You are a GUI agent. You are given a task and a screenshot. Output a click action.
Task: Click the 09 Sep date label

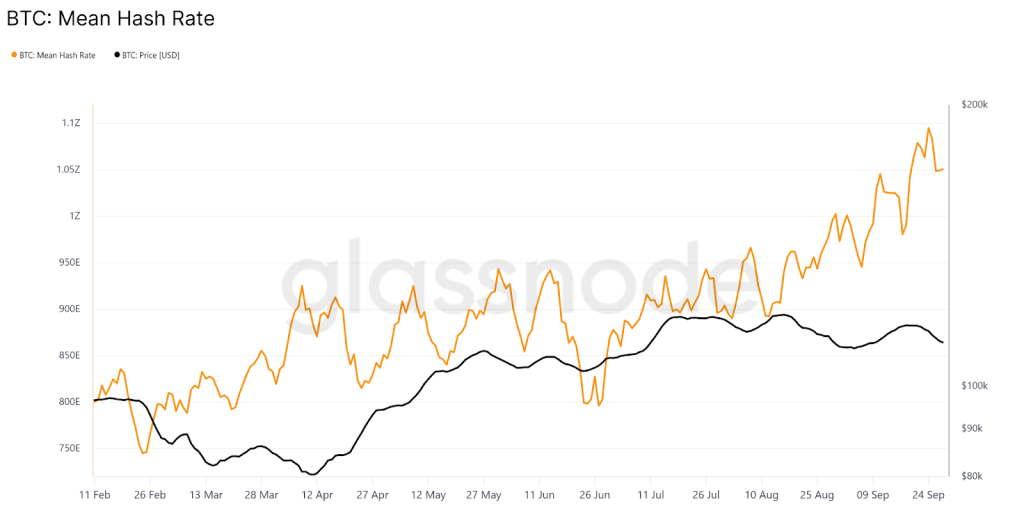874,494
